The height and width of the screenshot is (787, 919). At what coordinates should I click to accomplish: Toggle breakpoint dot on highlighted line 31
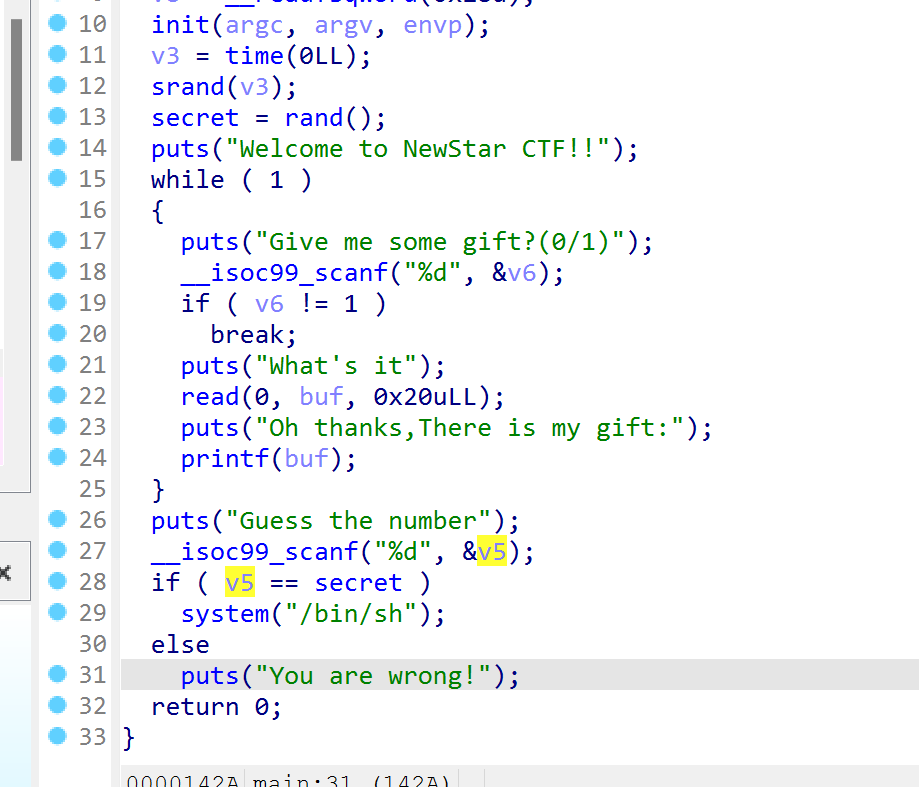tap(59, 675)
